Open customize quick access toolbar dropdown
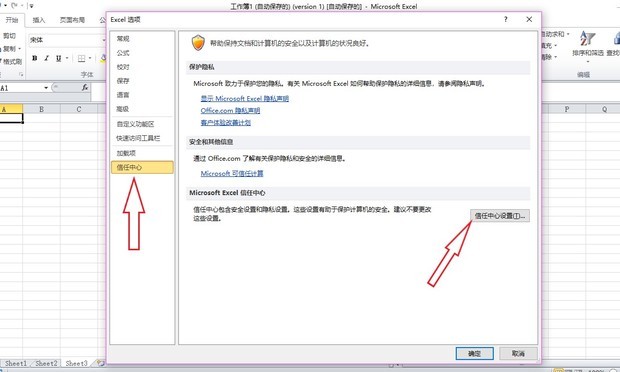620x372 pixels. tap(31, 6)
